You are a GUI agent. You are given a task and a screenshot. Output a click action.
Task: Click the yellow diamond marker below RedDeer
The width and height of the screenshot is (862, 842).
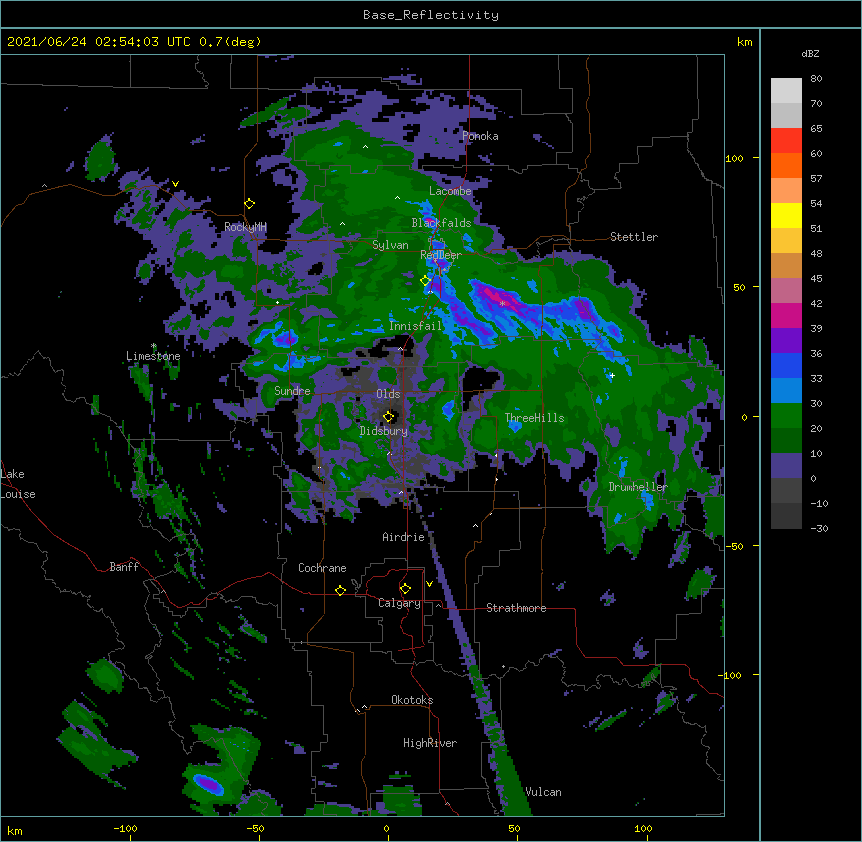coord(426,280)
